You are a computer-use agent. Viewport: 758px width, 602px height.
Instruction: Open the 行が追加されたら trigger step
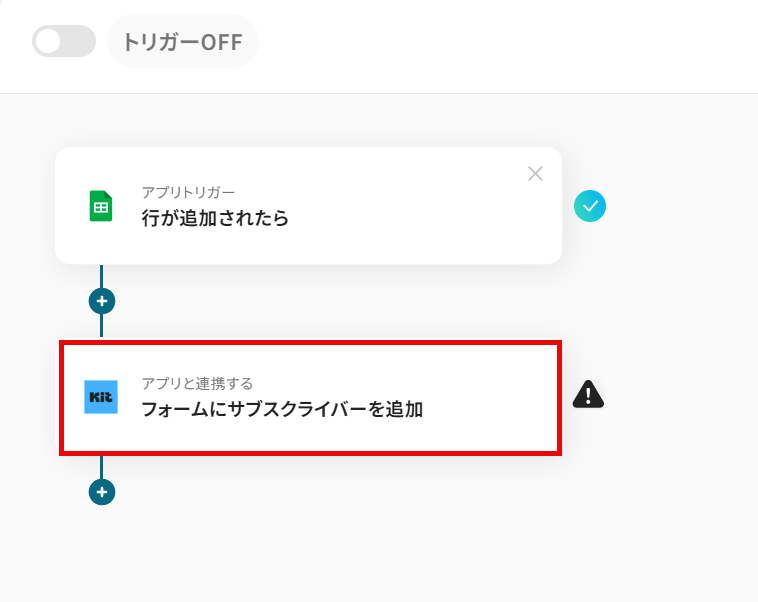[x=215, y=218]
